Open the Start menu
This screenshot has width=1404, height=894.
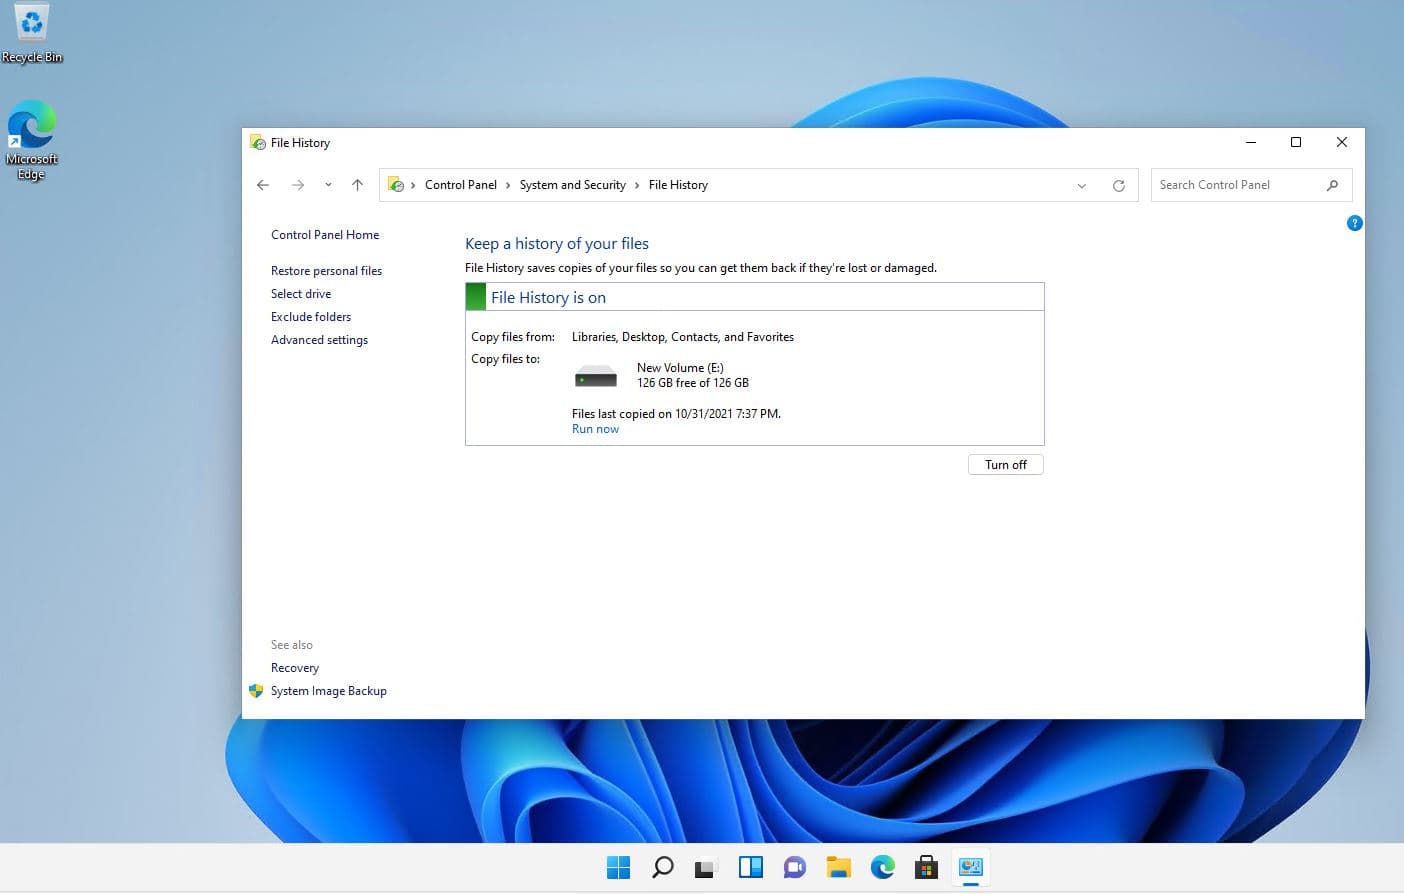(x=618, y=866)
